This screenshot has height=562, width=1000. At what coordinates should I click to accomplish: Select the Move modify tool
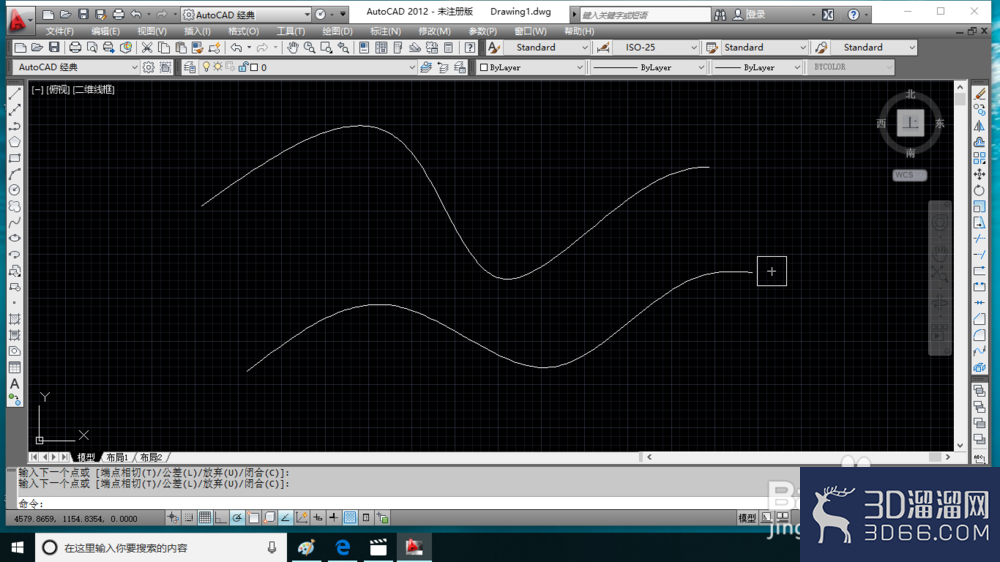[980, 174]
